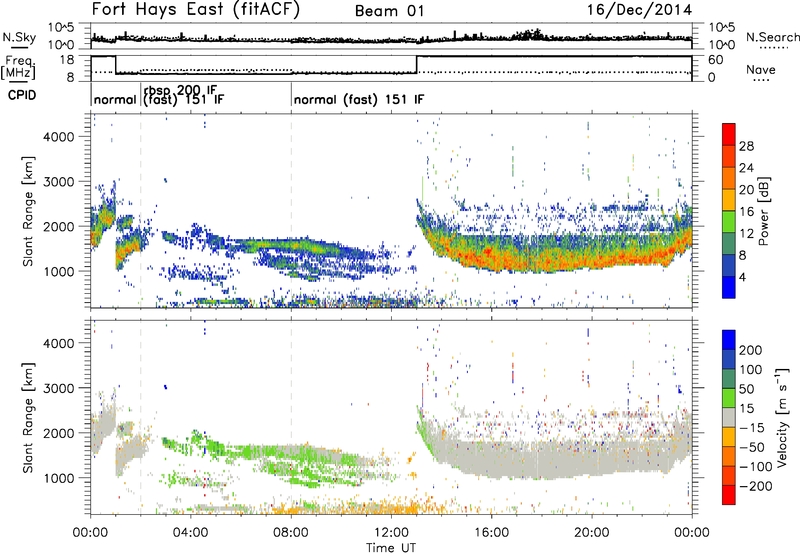Image resolution: width=800 pixels, height=554 pixels.
Task: Click the bright blue bottom segment of Power colorbar
Action: (729, 287)
